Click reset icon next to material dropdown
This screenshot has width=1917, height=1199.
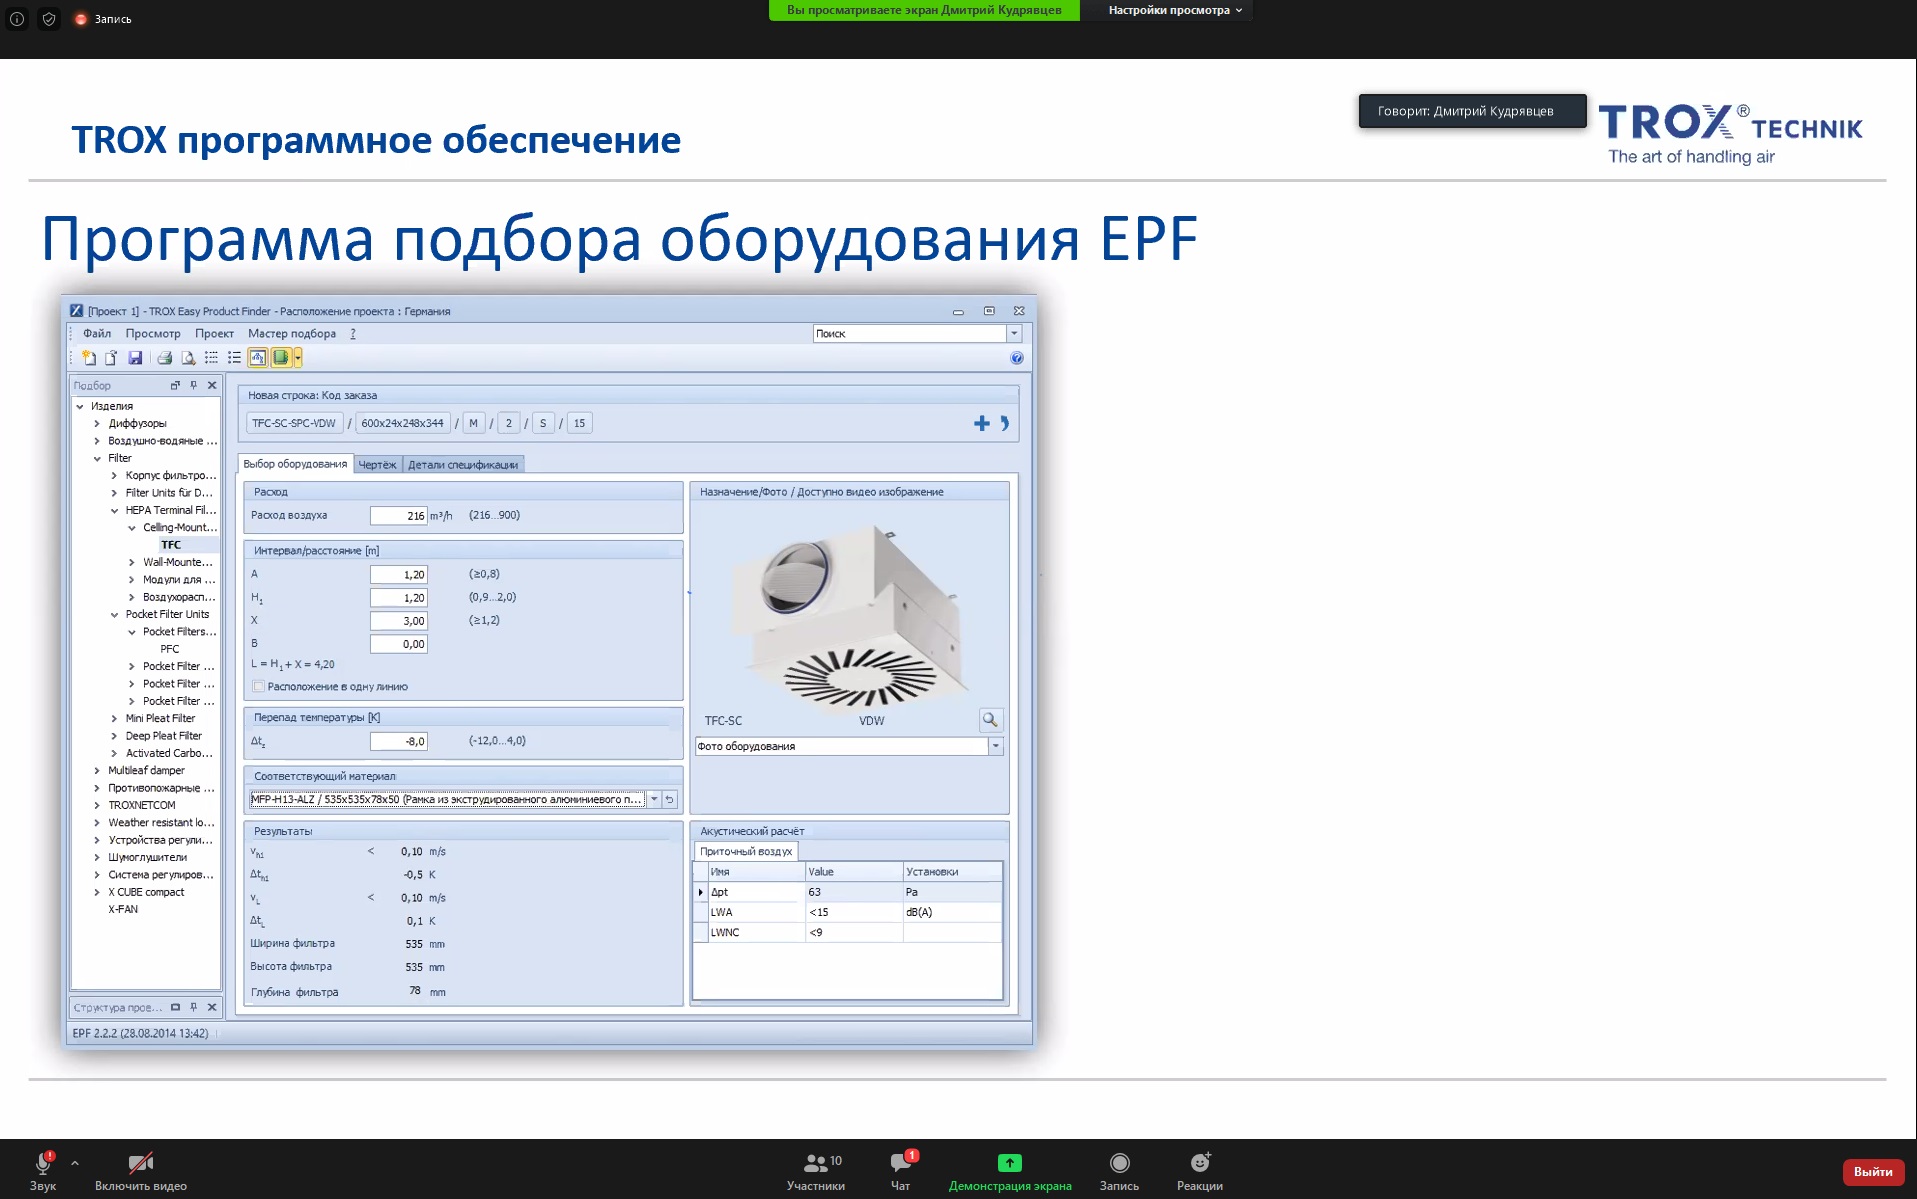670,799
